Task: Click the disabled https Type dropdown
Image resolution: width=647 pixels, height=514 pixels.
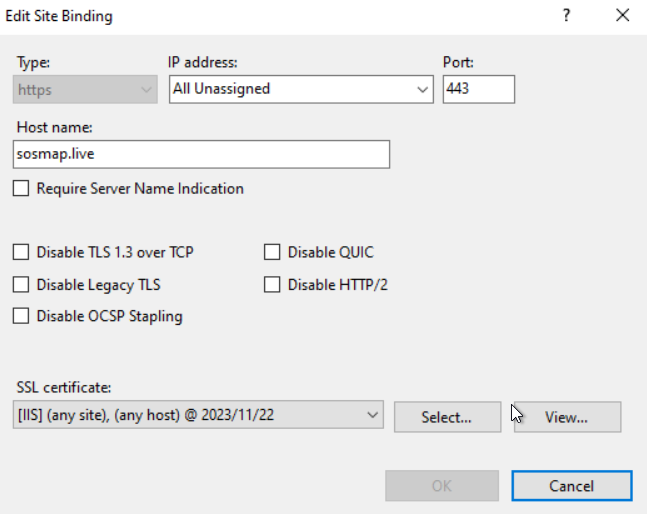Action: 85,89
